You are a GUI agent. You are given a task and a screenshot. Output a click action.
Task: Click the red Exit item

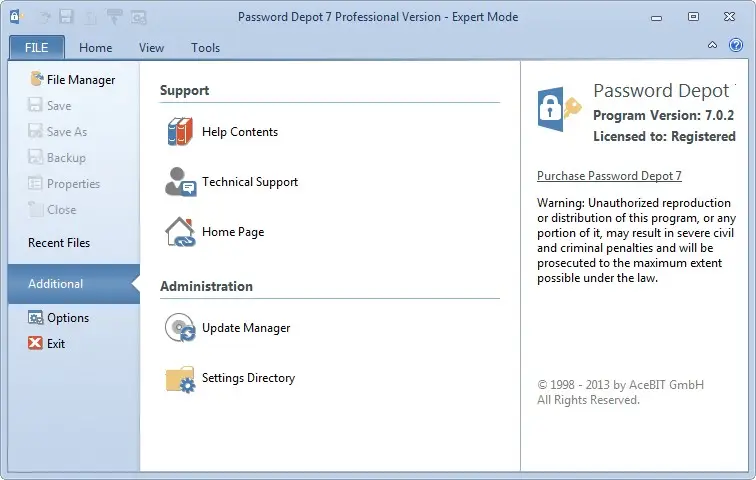tap(47, 344)
